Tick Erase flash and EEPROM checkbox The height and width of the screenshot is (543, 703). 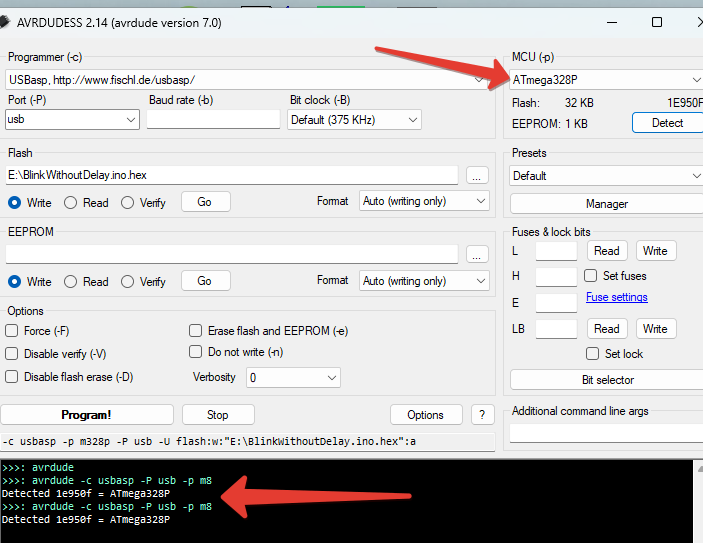click(196, 331)
